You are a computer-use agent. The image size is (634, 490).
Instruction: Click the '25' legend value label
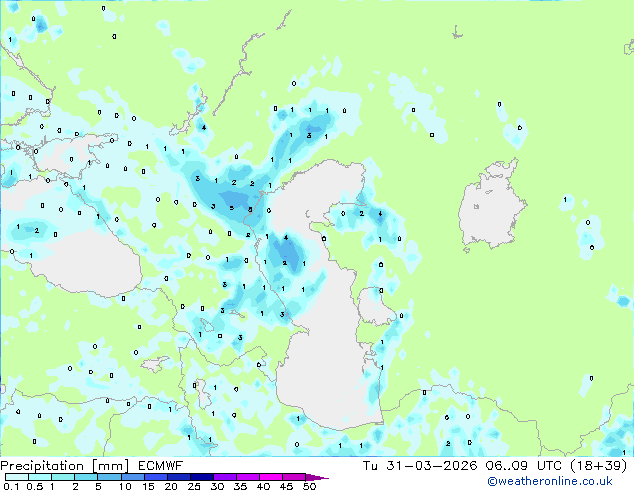pyautogui.click(x=194, y=486)
